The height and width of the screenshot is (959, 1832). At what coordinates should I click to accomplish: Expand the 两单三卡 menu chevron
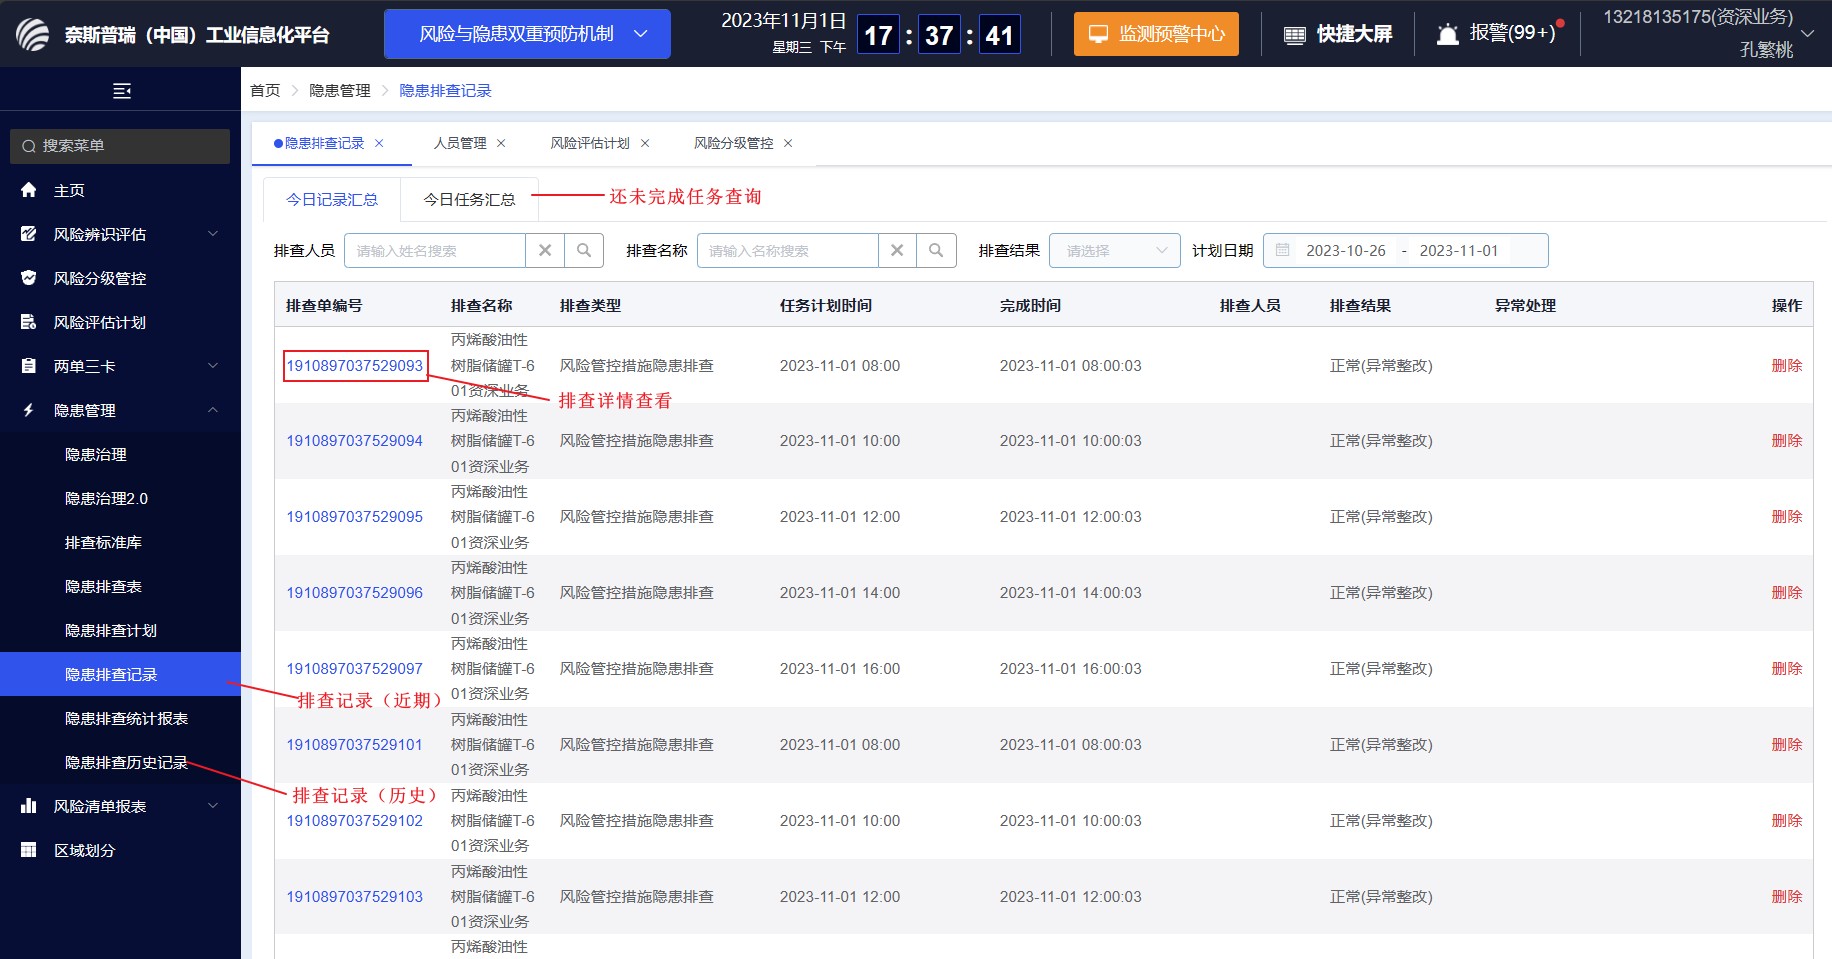[x=213, y=366]
